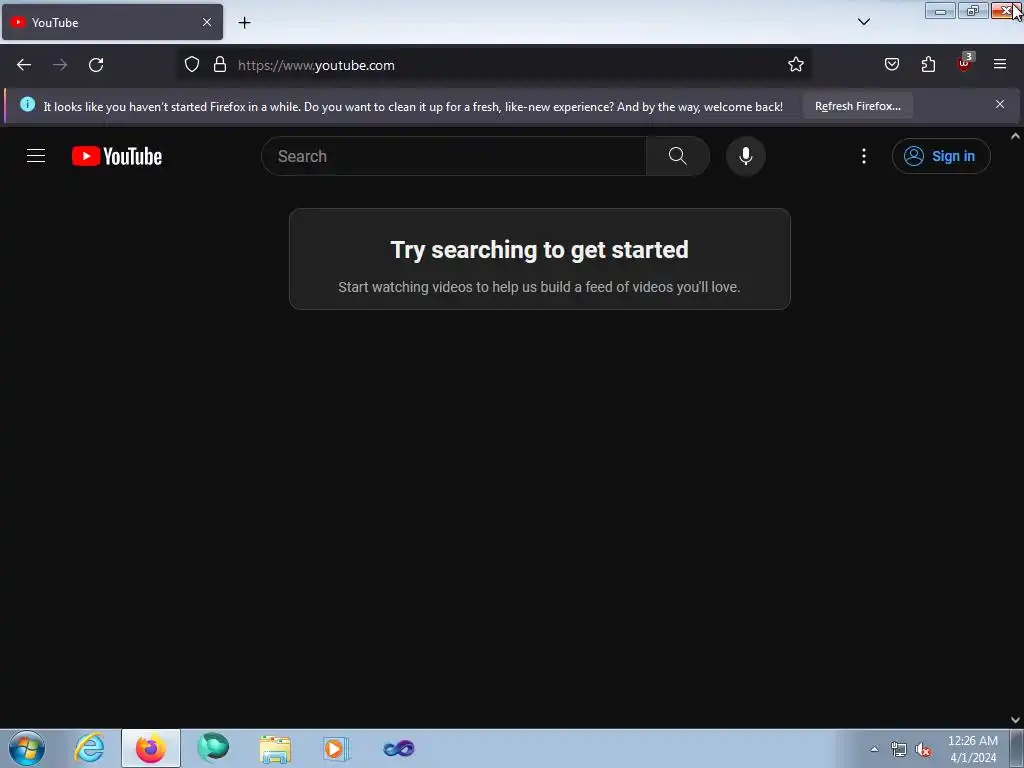Open the green globe taskbar application

click(213, 748)
